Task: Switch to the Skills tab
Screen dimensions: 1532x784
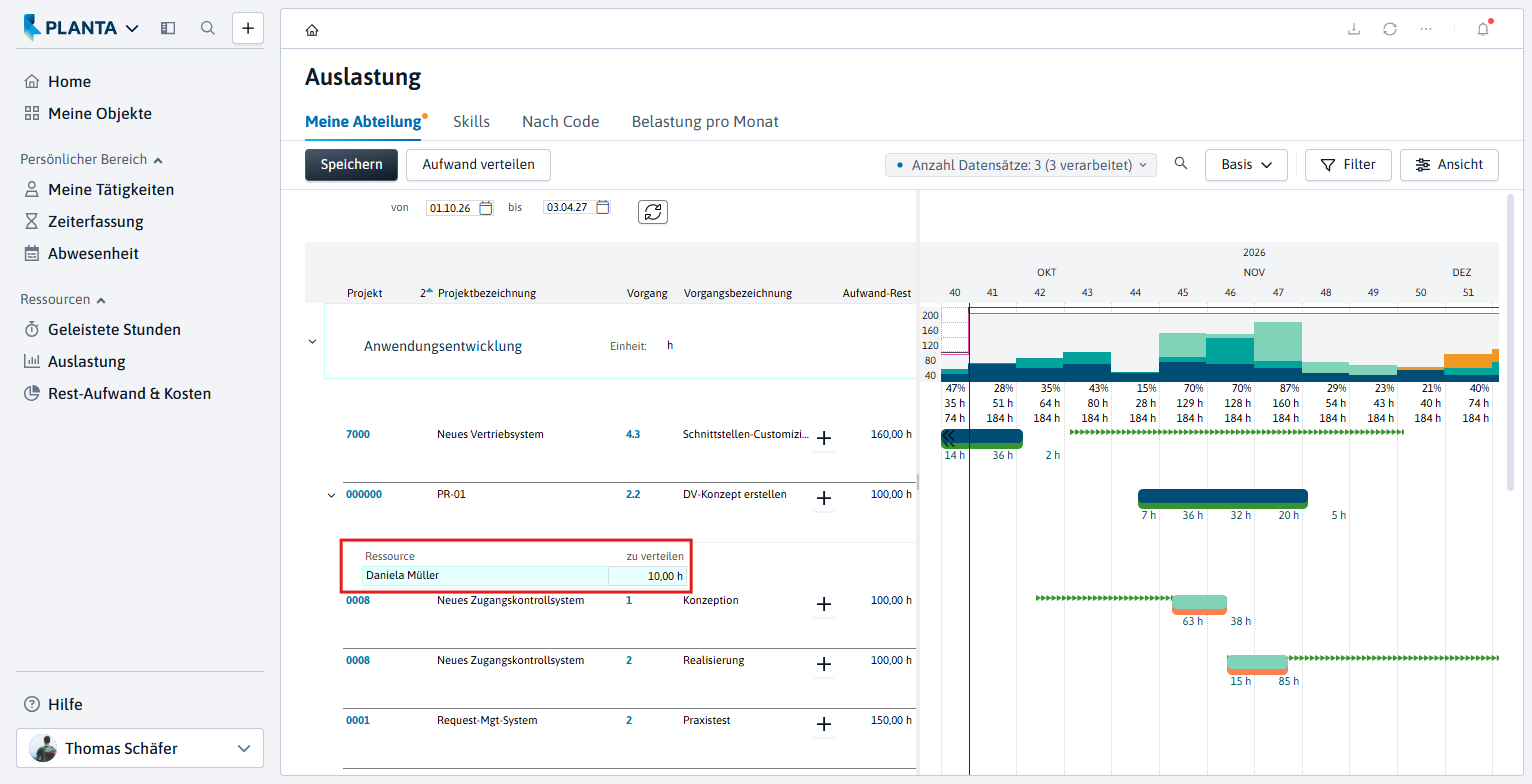Action: click(471, 122)
